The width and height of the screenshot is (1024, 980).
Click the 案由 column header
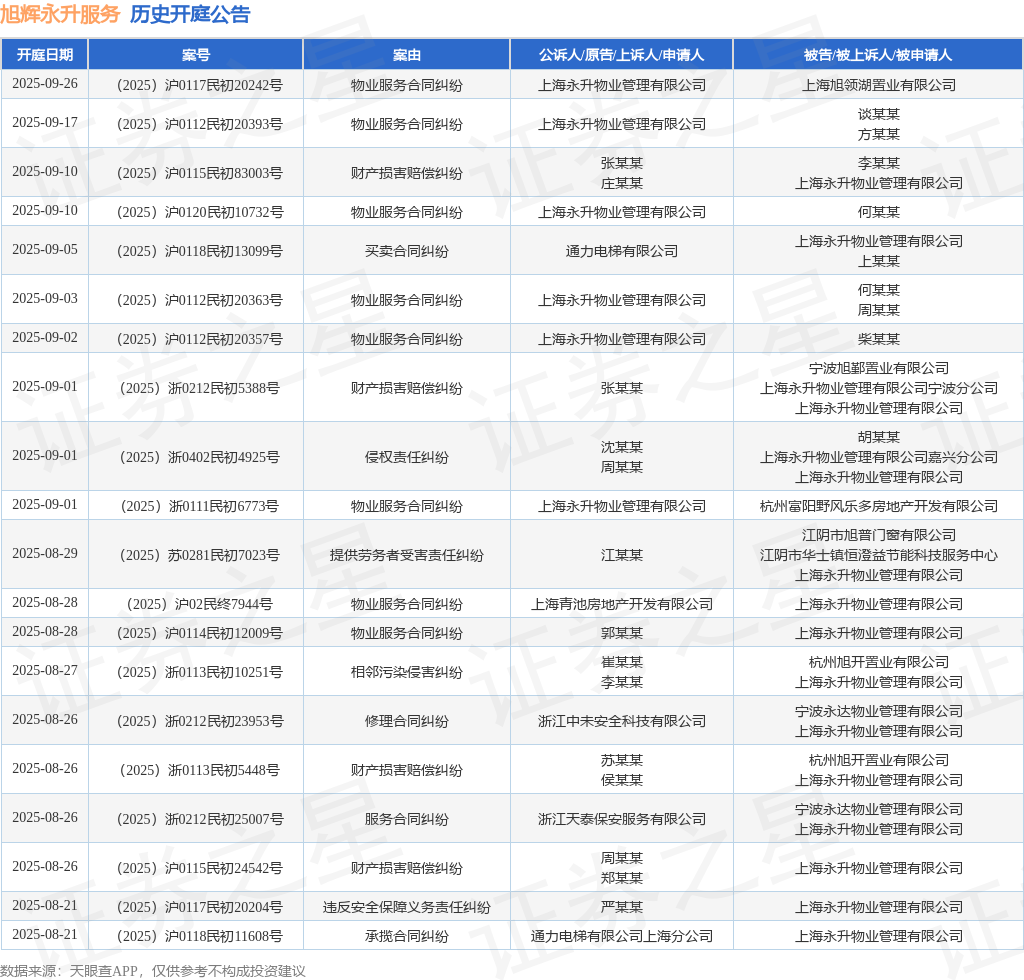(406, 55)
